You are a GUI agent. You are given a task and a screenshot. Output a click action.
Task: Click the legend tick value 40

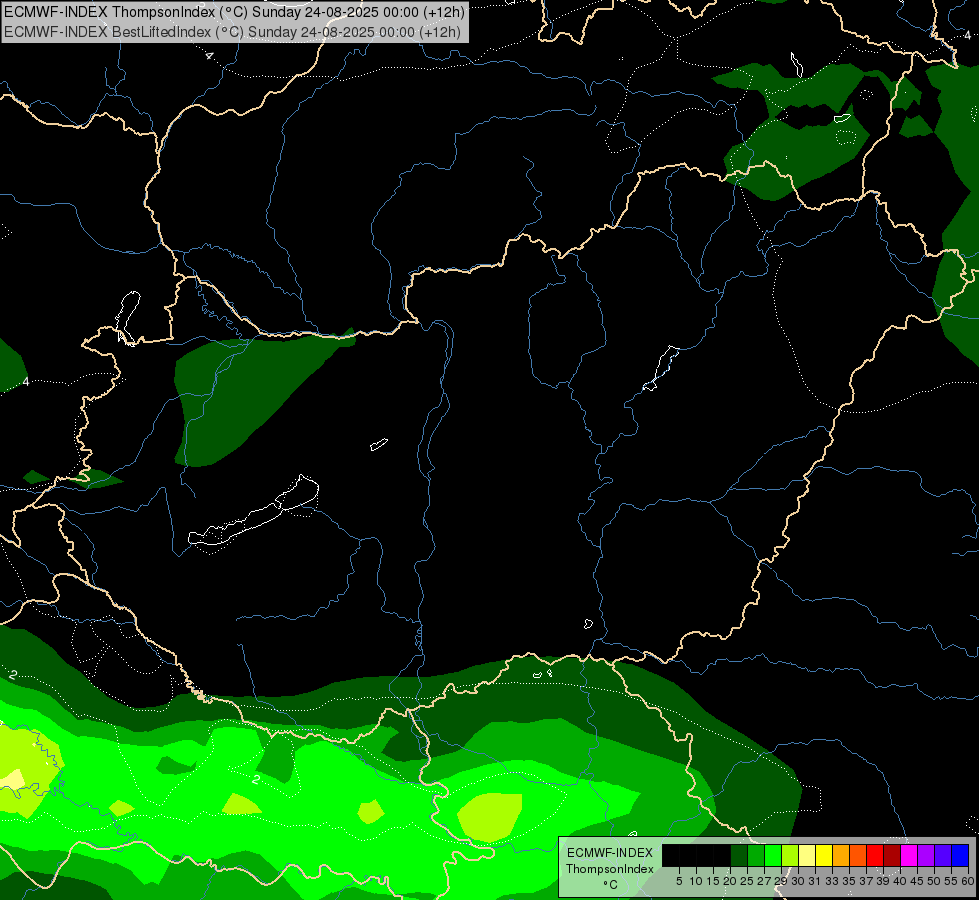click(900, 881)
